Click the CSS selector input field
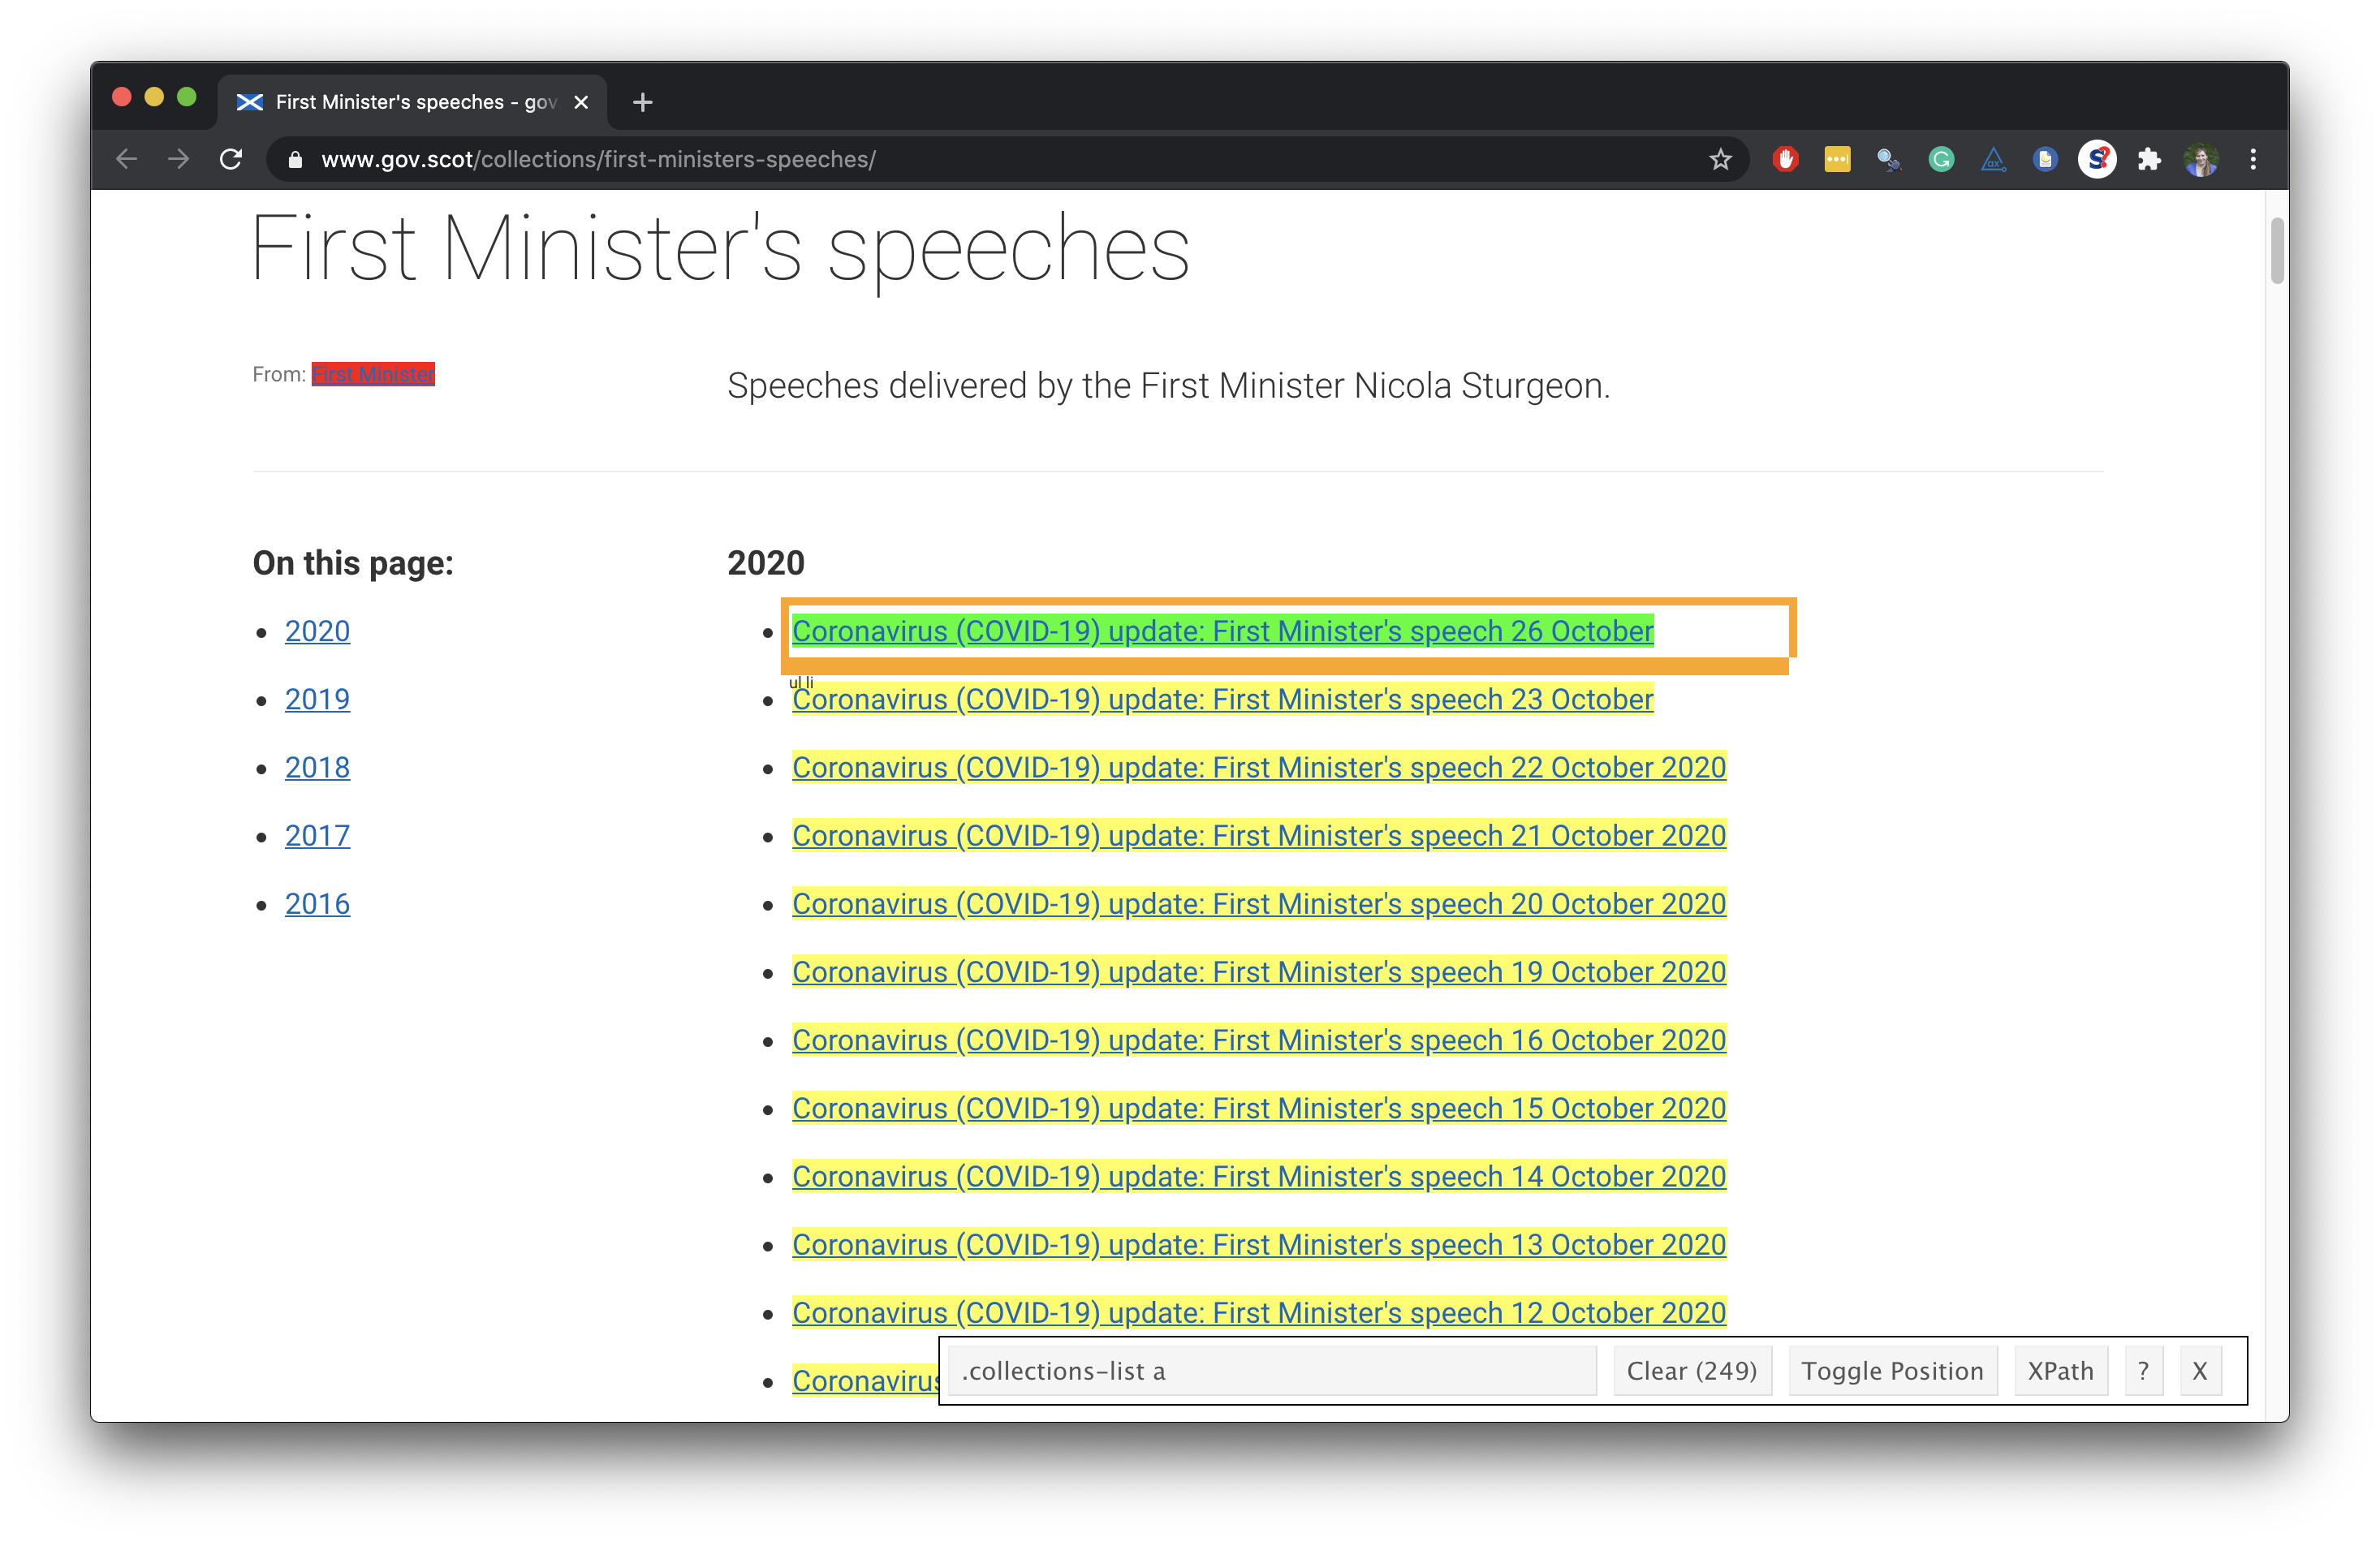This screenshot has width=2380, height=1542. pyautogui.click(x=1270, y=1371)
